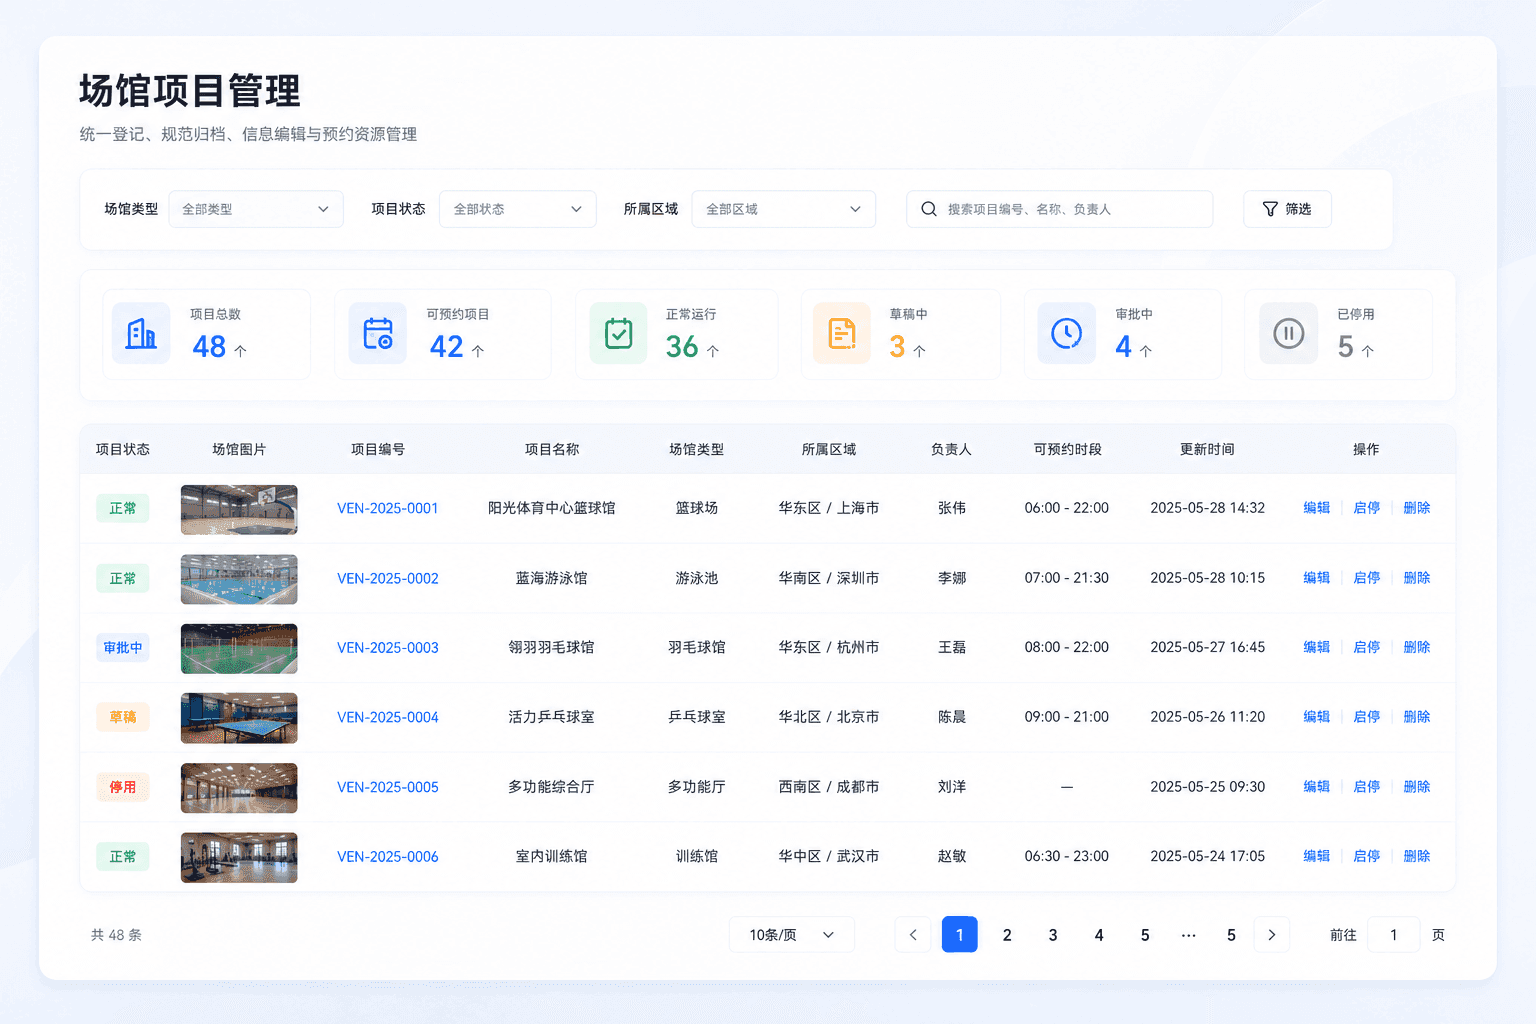
Task: Click the 前往 page number input
Action: [x=1393, y=935]
